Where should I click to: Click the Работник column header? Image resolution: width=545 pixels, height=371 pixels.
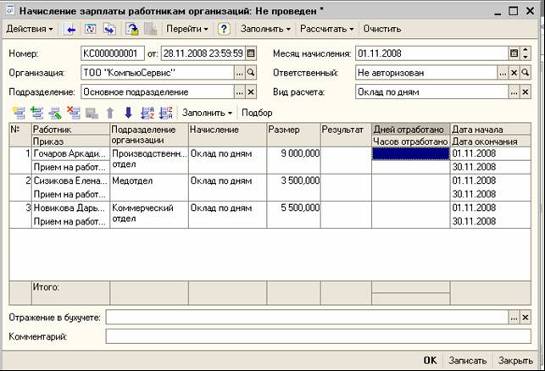(x=70, y=129)
